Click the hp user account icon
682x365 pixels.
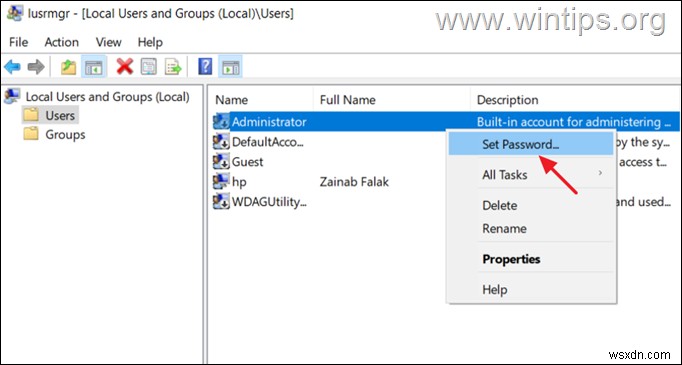[221, 181]
